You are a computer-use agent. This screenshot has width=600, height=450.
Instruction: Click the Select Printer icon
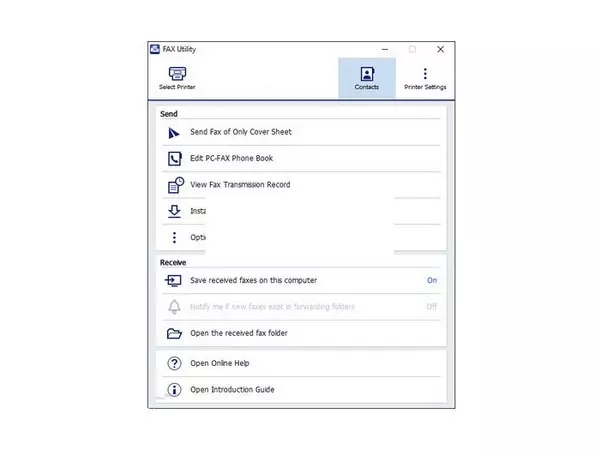click(x=177, y=74)
